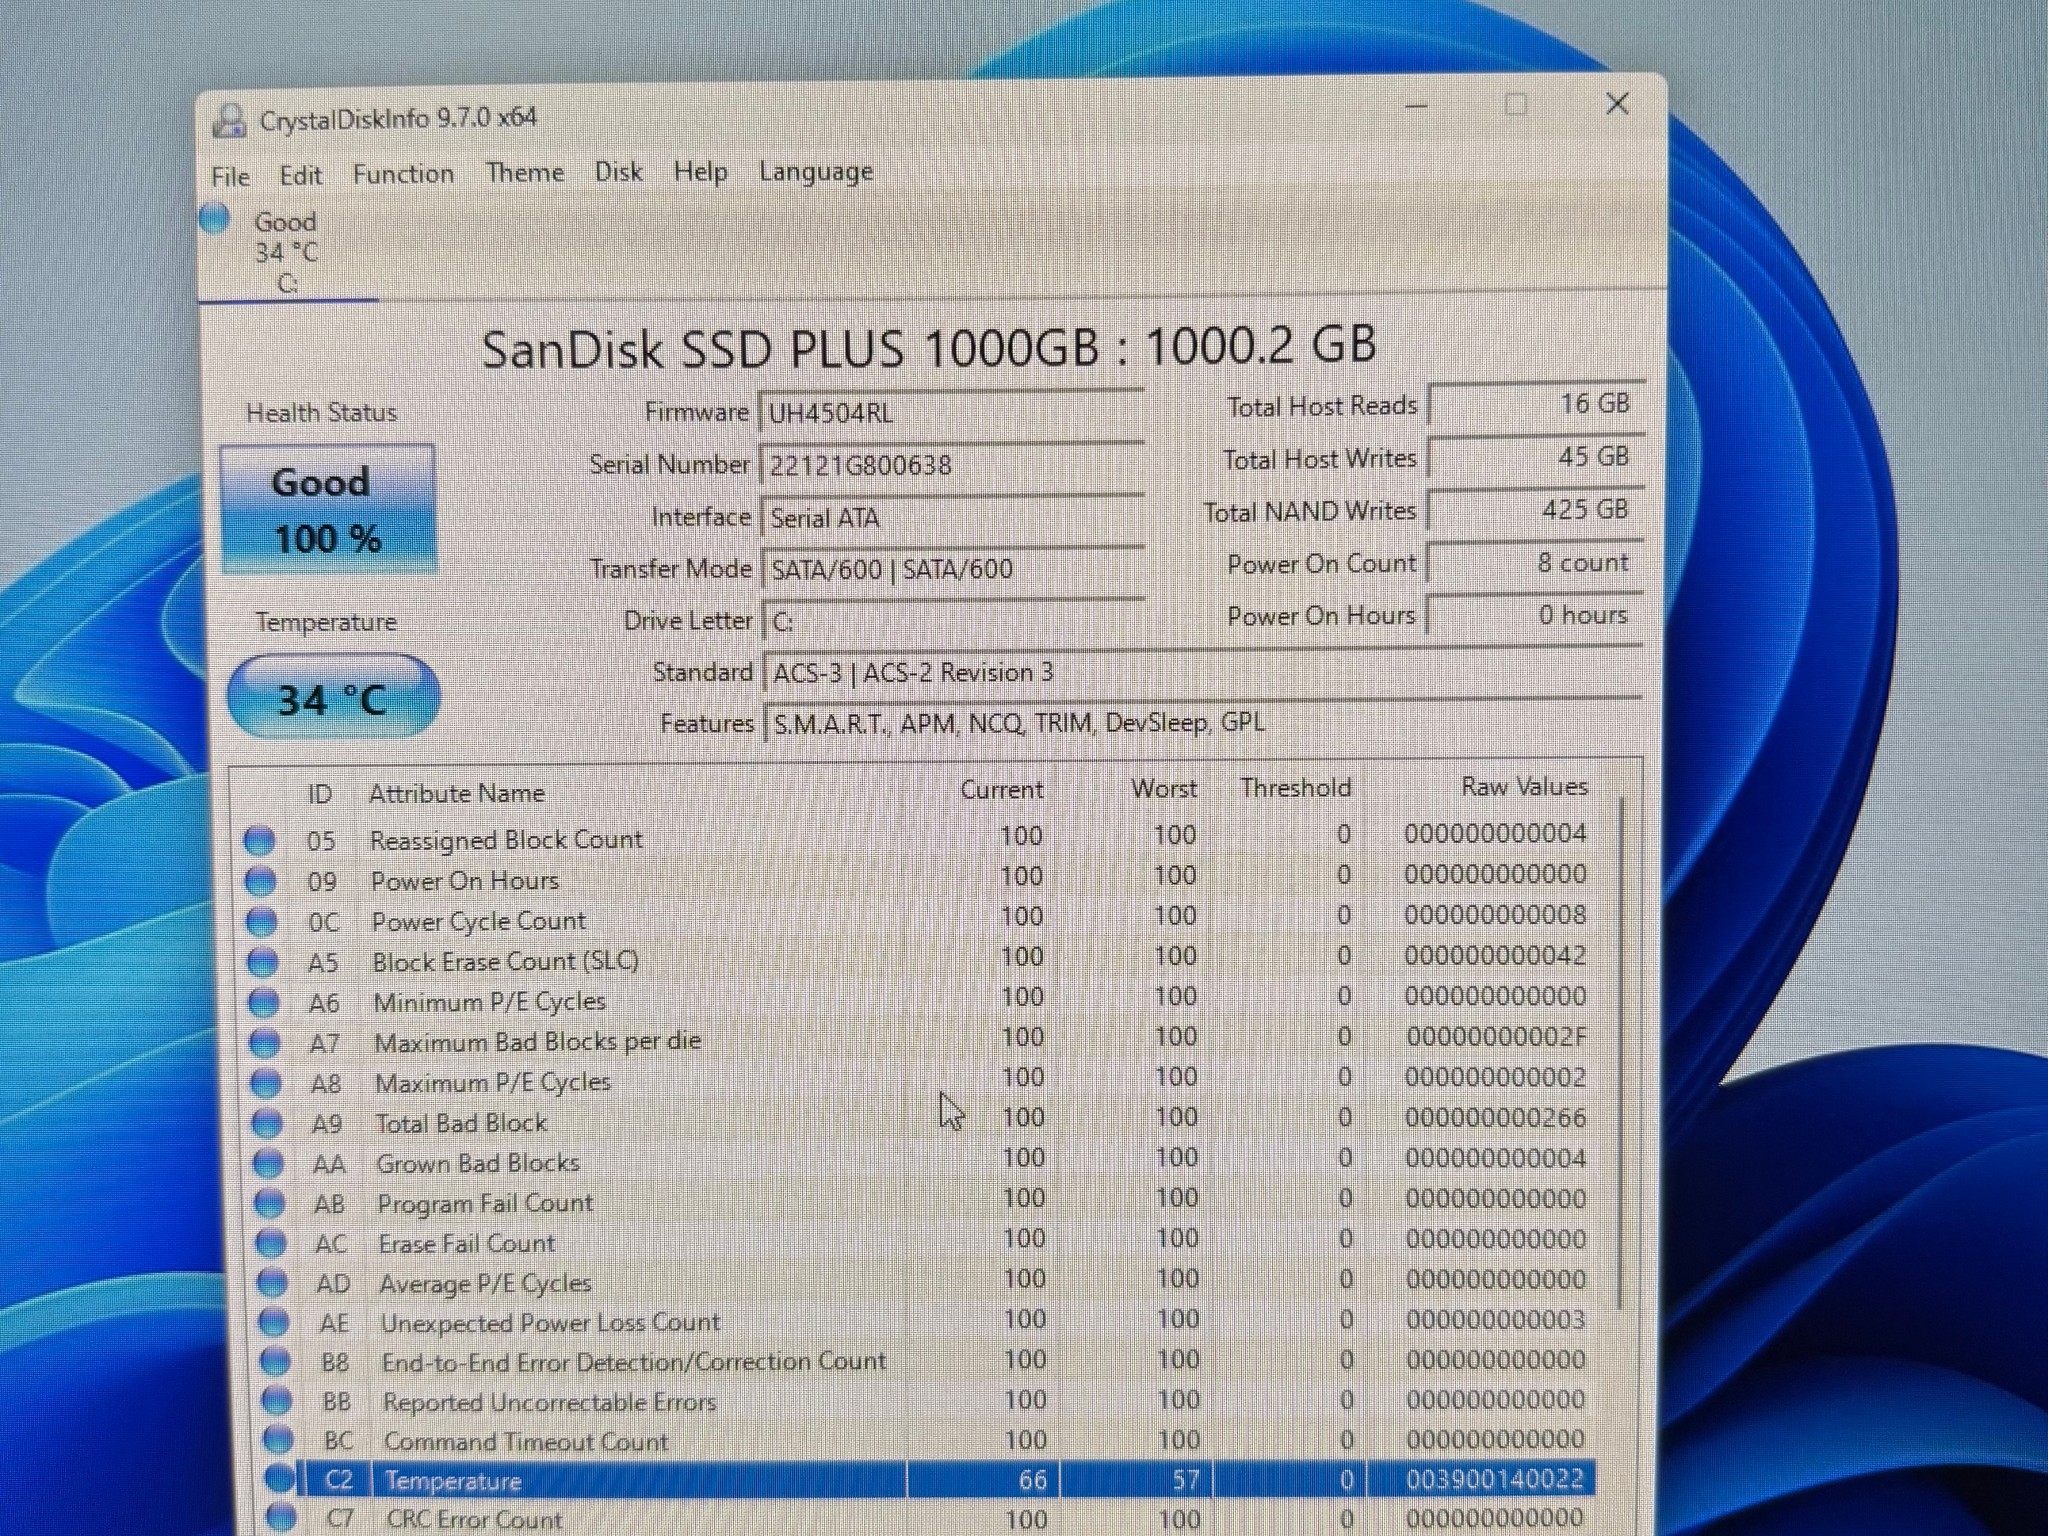Click status orb of End-to-End Error Detection row

(x=276, y=1362)
